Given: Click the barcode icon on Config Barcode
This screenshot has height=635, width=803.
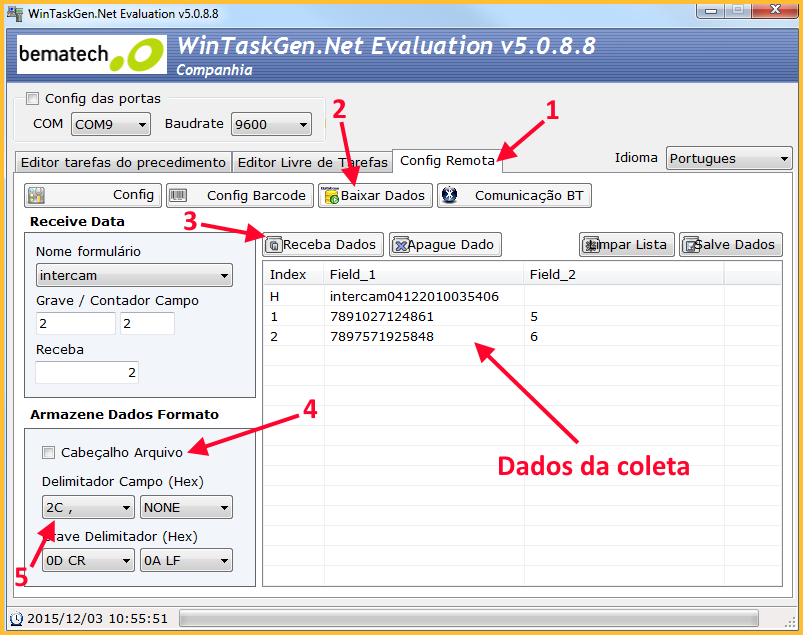Looking at the screenshot, I should click(178, 195).
